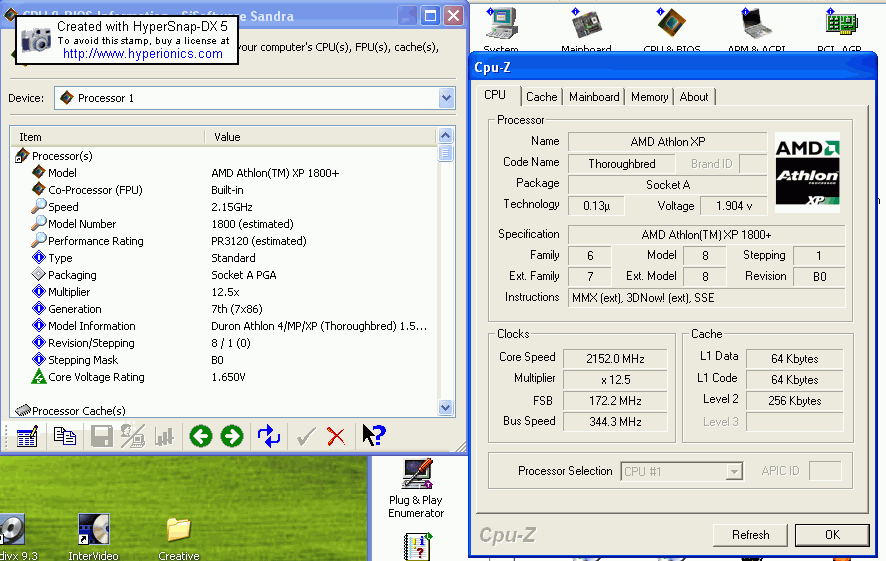
Task: Click the list's scroll down arrow
Action: point(446,407)
